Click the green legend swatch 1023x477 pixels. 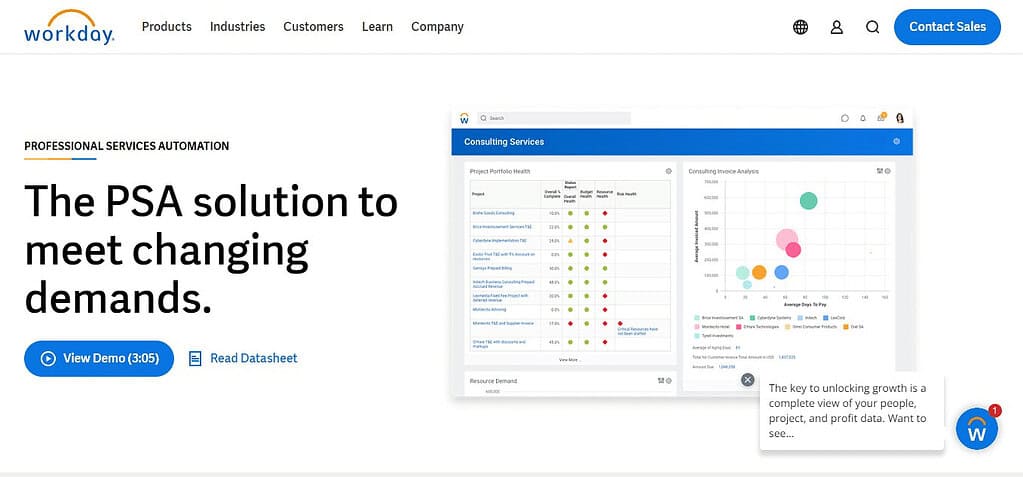[x=752, y=318]
